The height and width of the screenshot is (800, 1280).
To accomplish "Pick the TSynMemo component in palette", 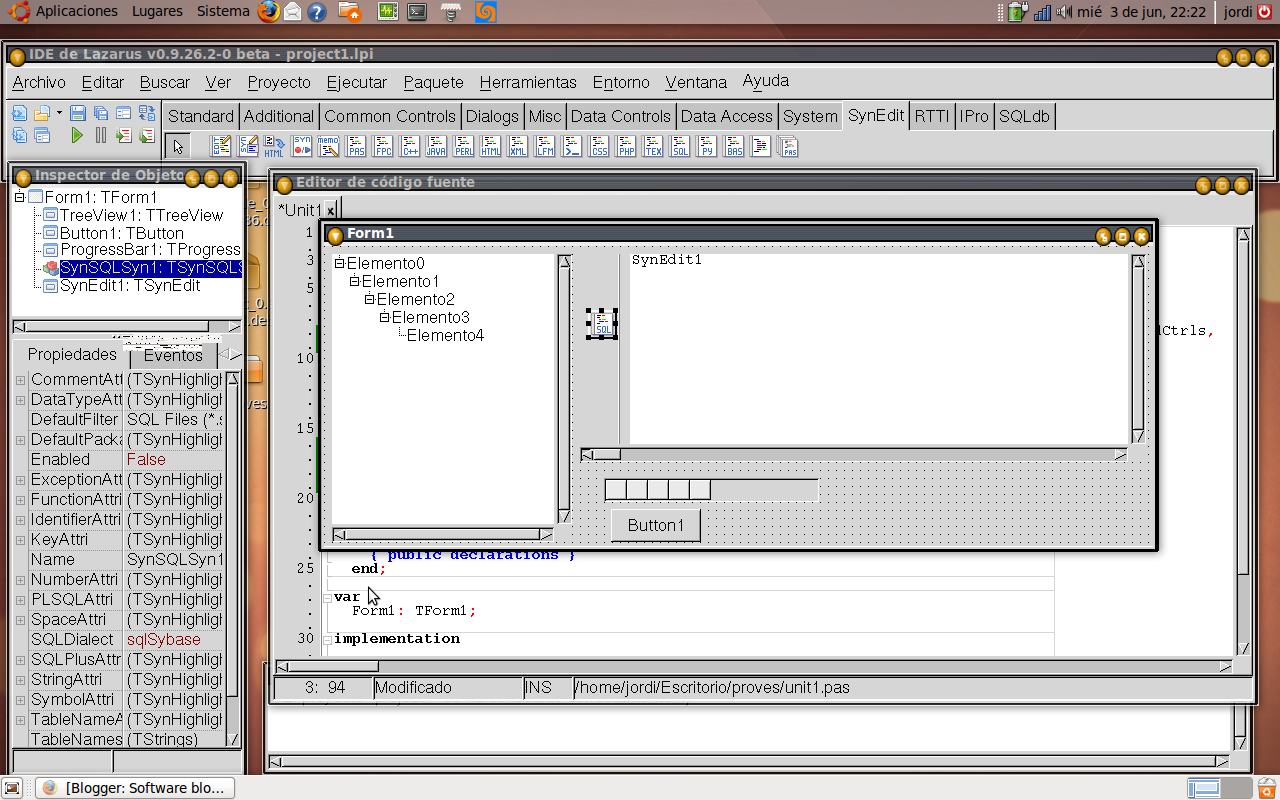I will [x=328, y=147].
